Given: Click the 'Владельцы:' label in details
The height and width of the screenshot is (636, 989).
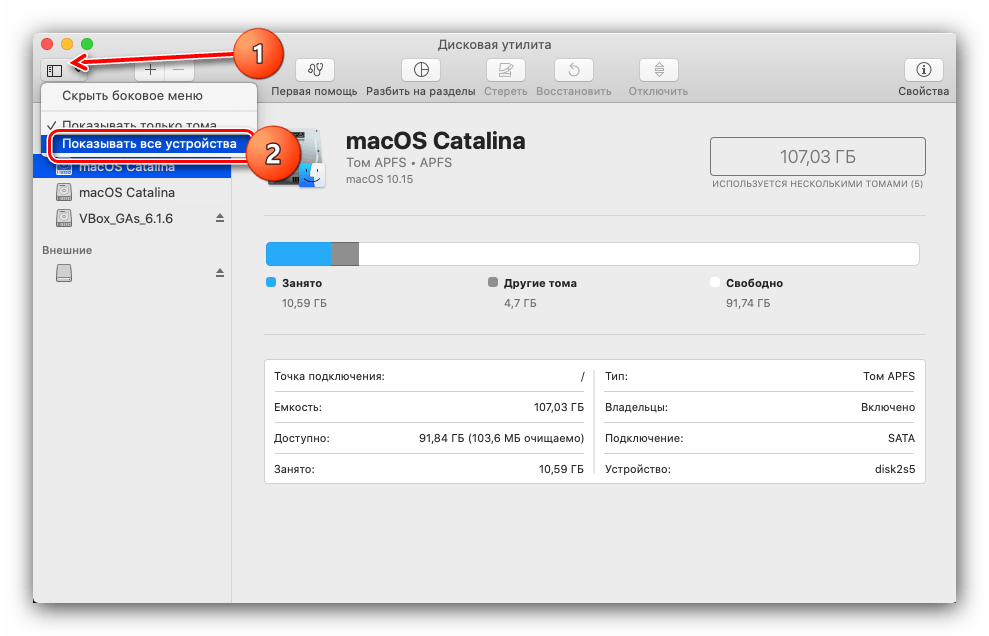Looking at the screenshot, I should click(636, 408).
